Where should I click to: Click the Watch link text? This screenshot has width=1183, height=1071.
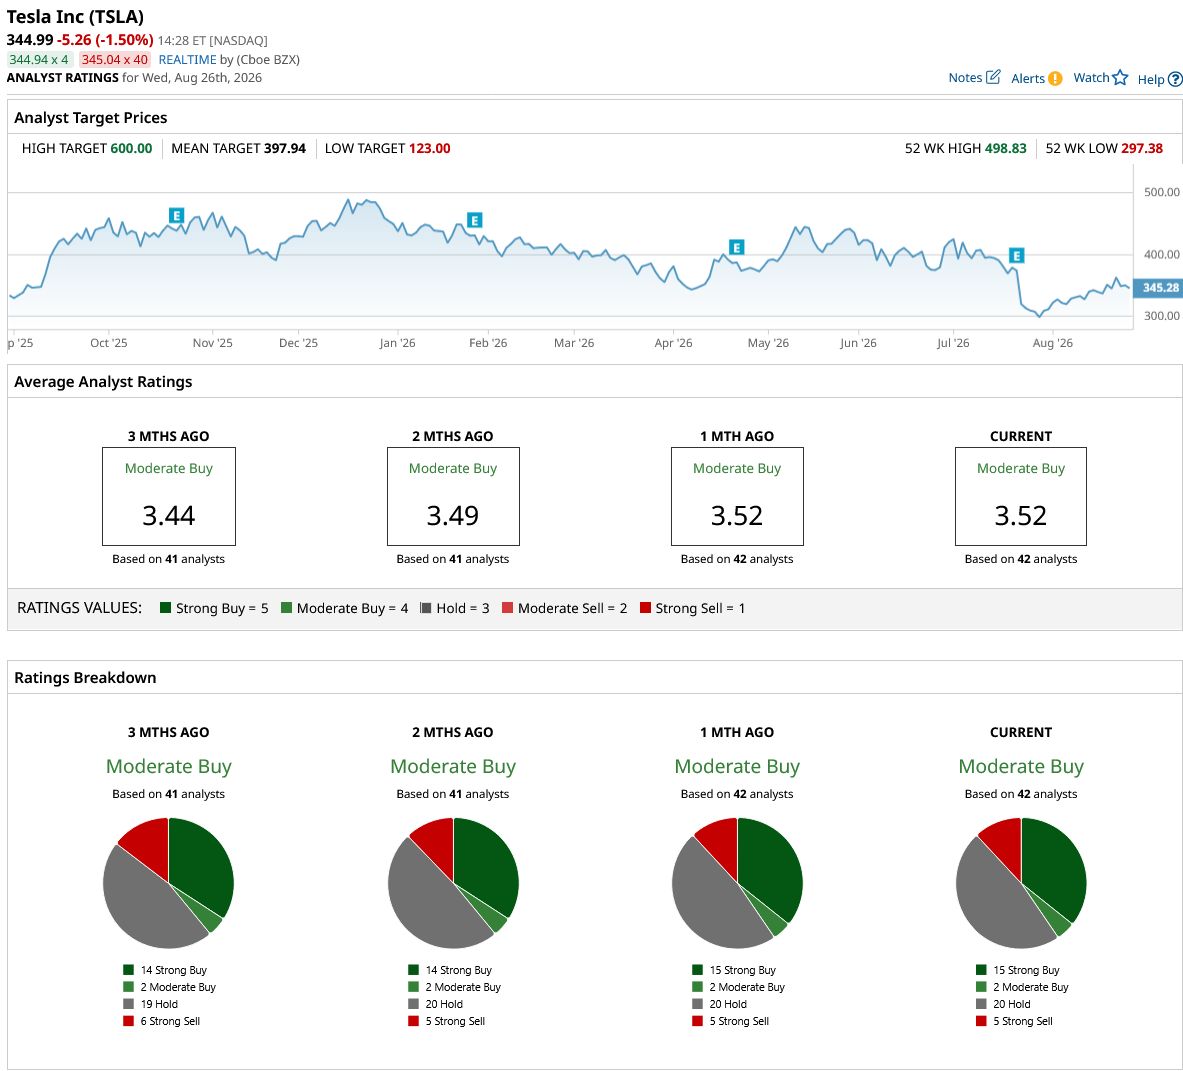point(1091,78)
